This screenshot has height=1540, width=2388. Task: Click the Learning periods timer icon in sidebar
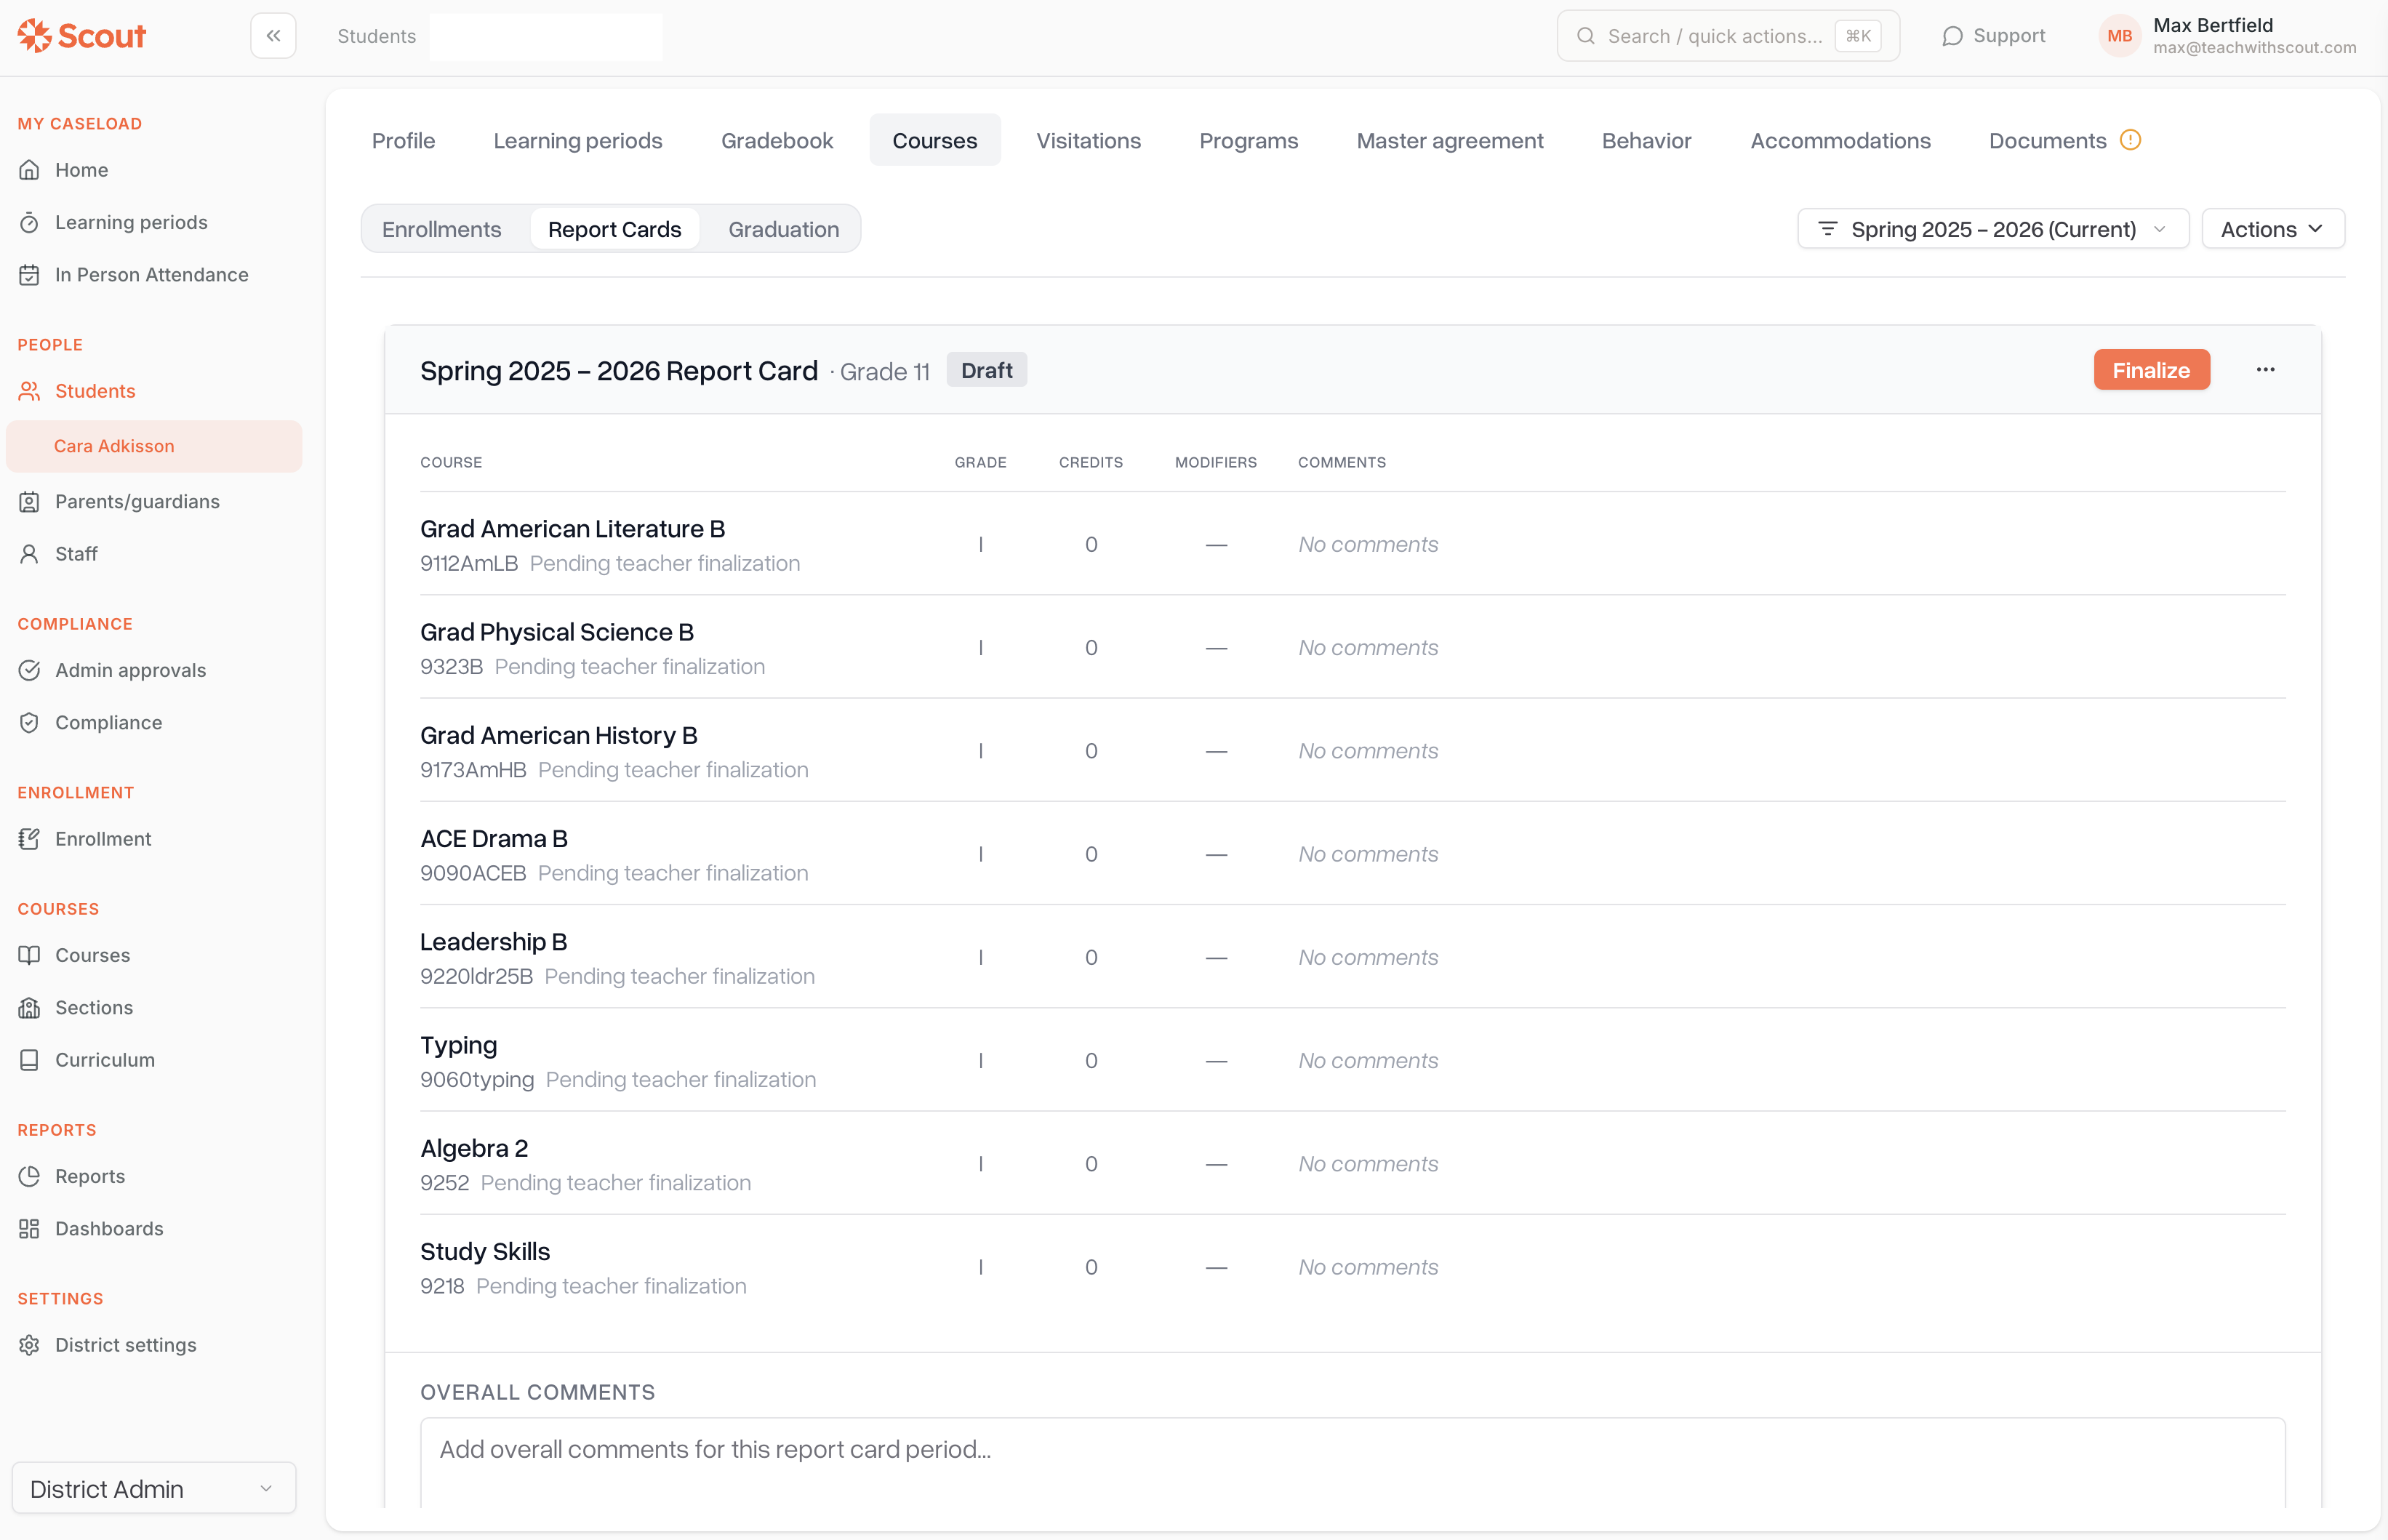point(30,222)
